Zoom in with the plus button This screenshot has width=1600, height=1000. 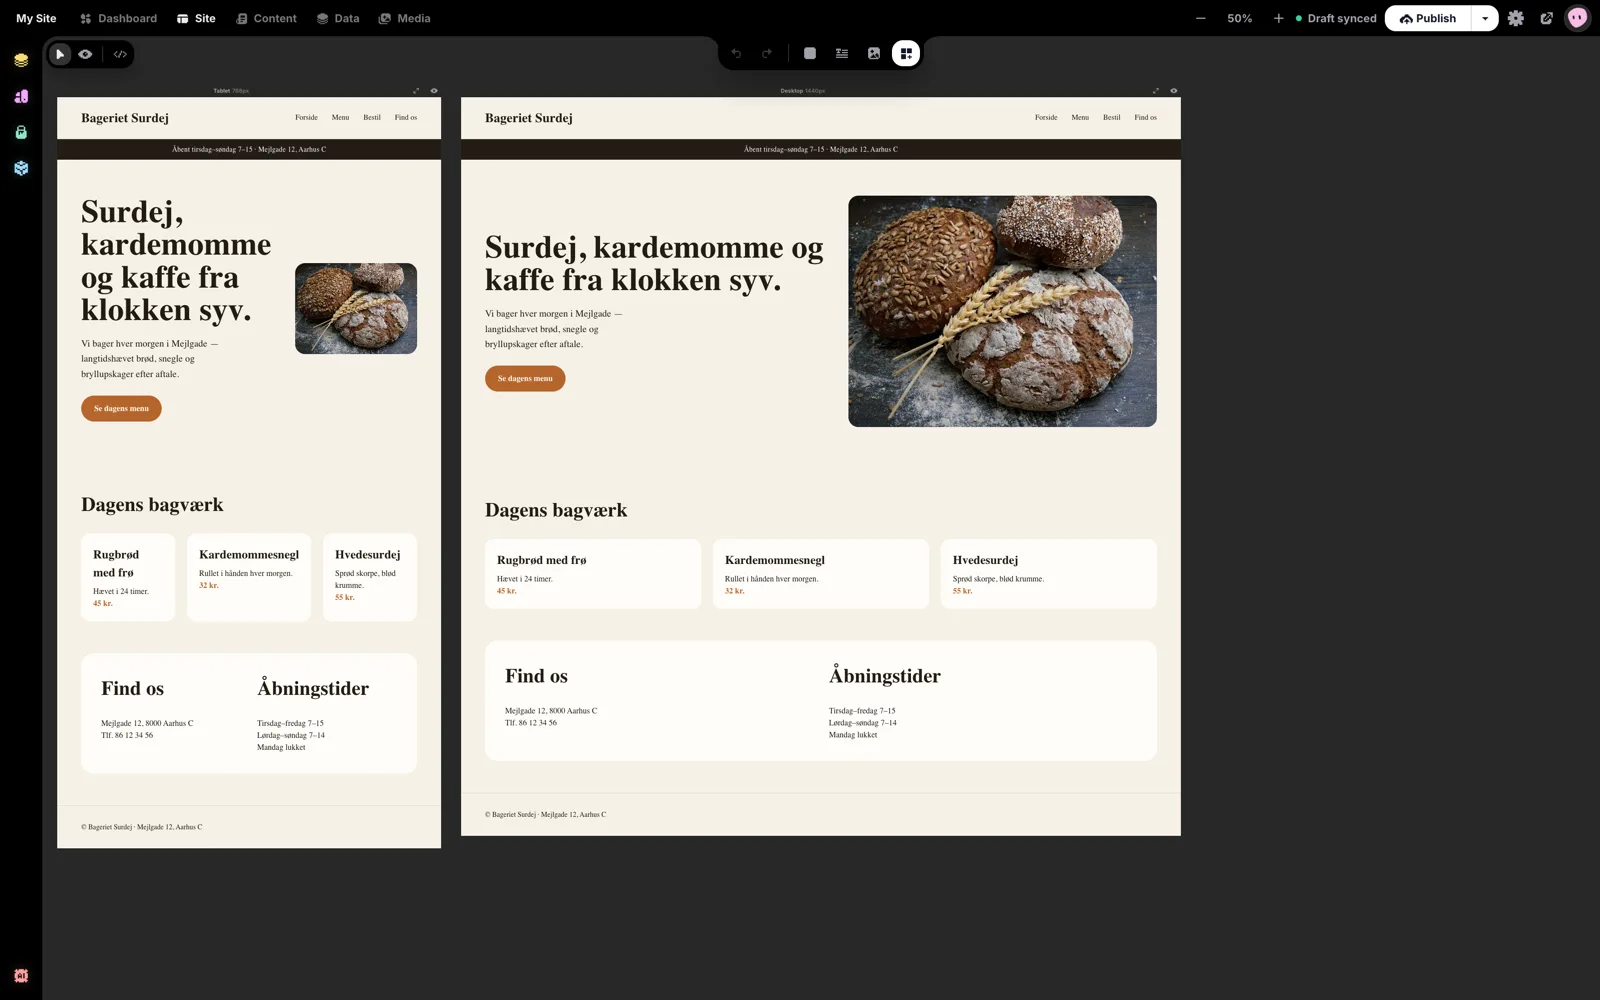[1278, 18]
